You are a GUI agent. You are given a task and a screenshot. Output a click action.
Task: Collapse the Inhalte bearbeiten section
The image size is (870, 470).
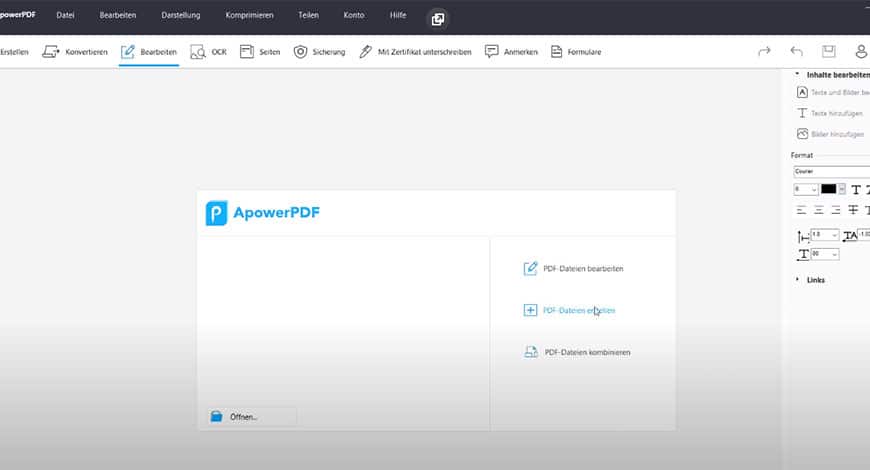point(797,74)
